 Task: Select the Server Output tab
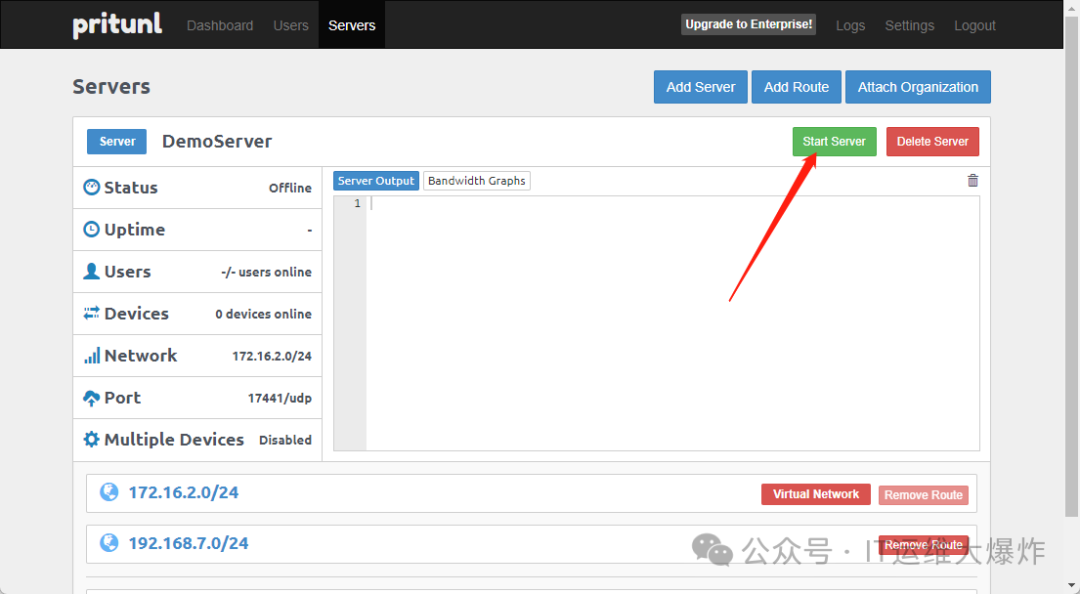[375, 181]
